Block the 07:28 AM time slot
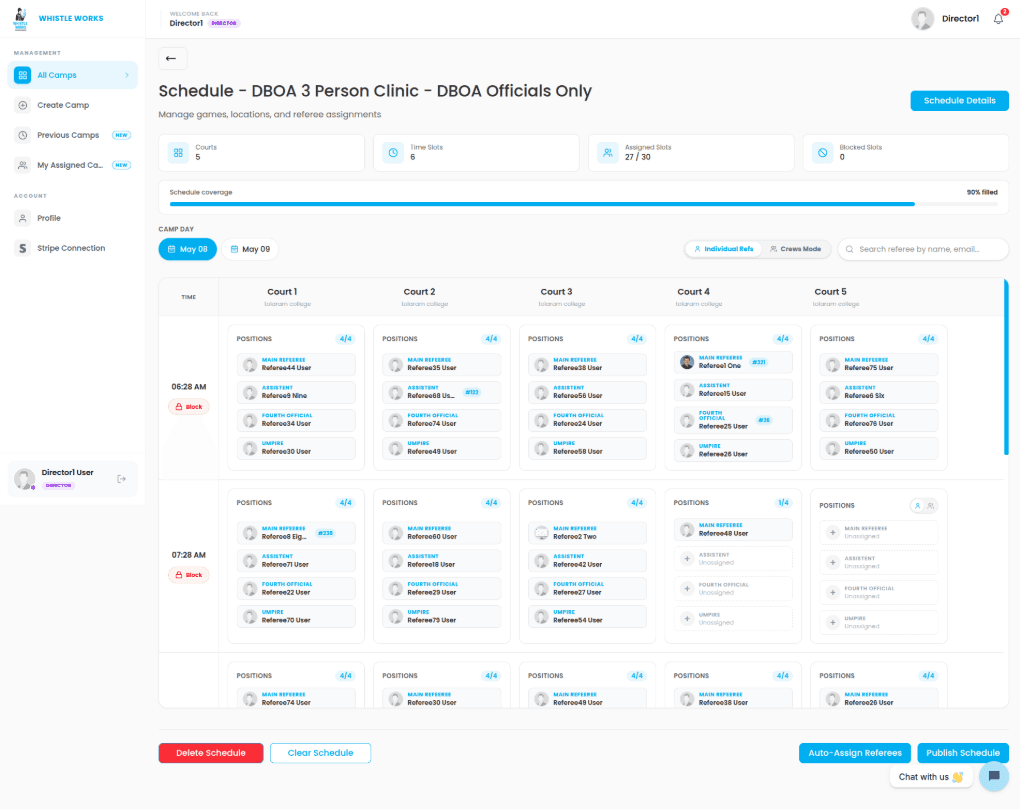This screenshot has height=809, width=1020. pos(189,576)
